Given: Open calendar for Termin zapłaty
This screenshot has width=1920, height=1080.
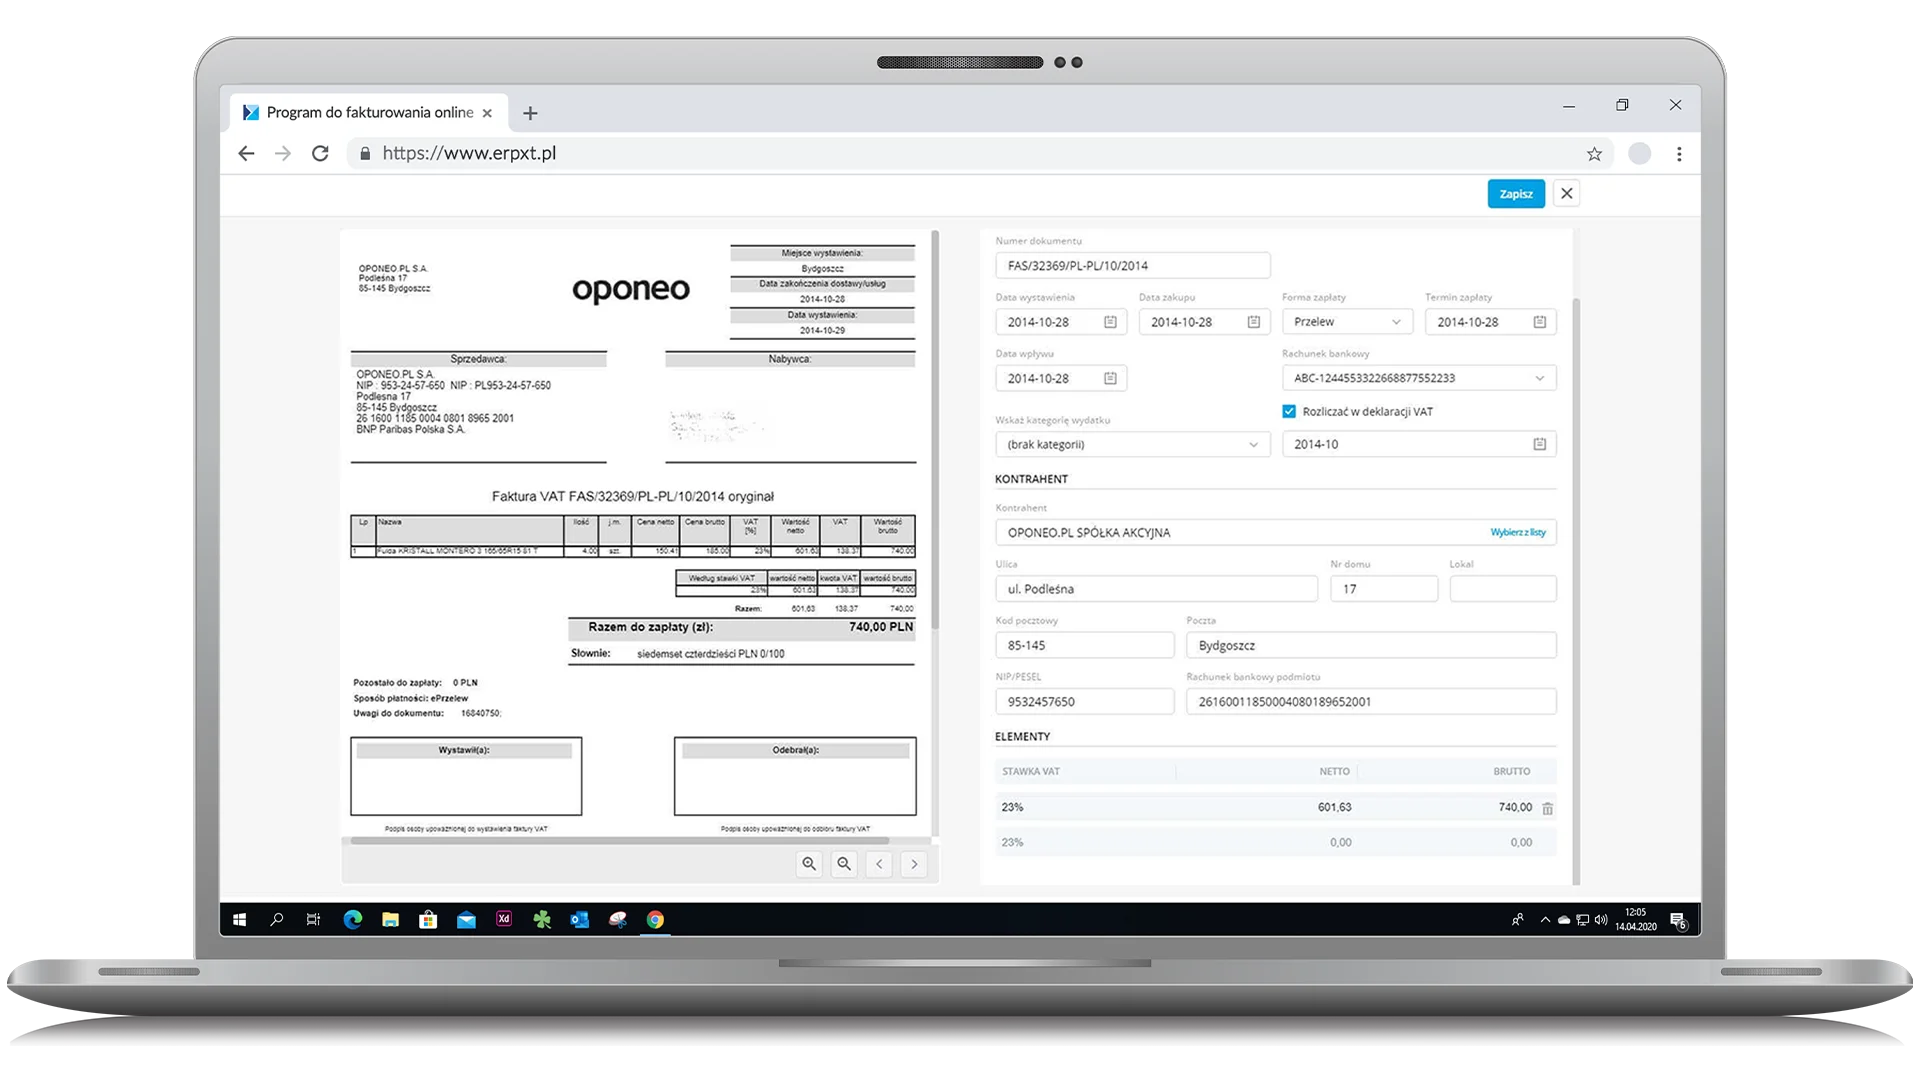Looking at the screenshot, I should coord(1539,322).
